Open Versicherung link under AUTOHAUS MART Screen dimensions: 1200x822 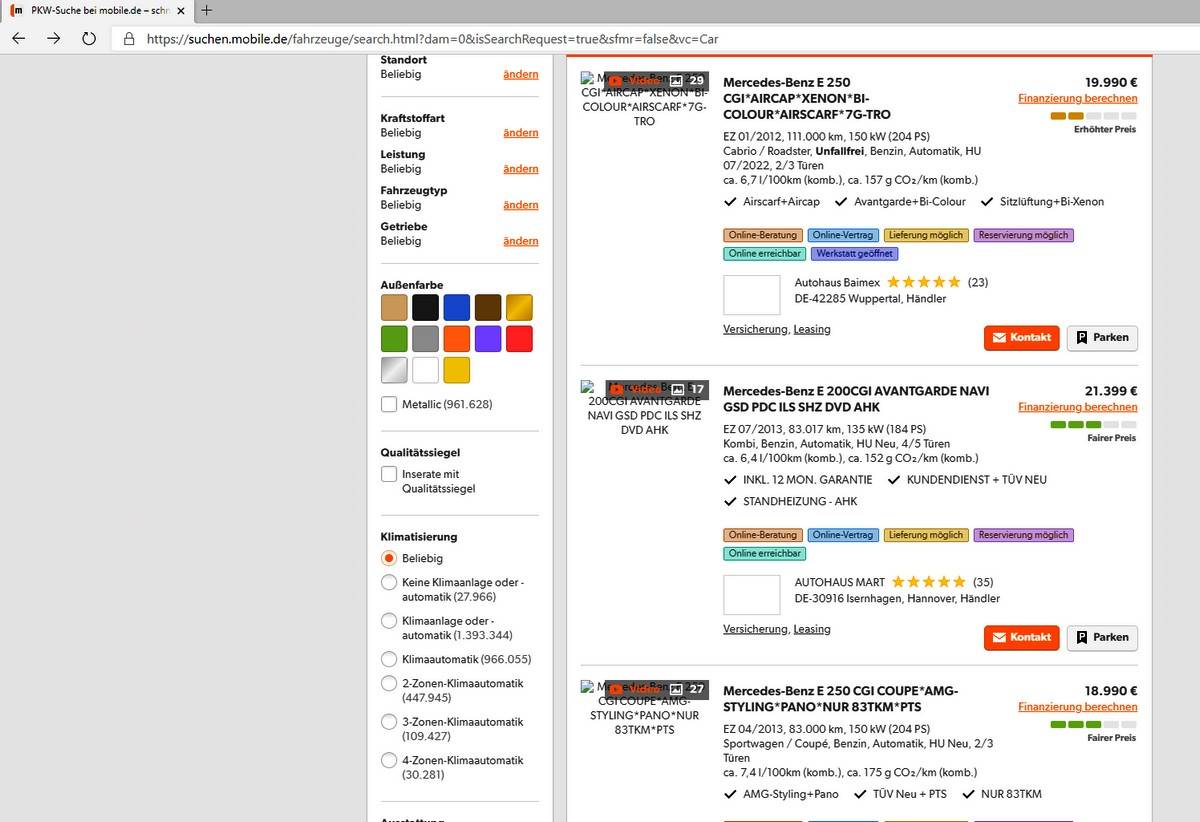pos(756,629)
